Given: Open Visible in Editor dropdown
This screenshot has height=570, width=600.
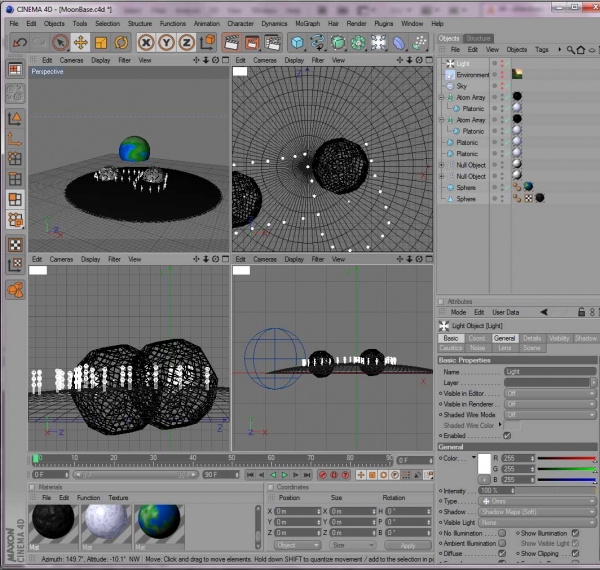Looking at the screenshot, I should (x=550, y=393).
